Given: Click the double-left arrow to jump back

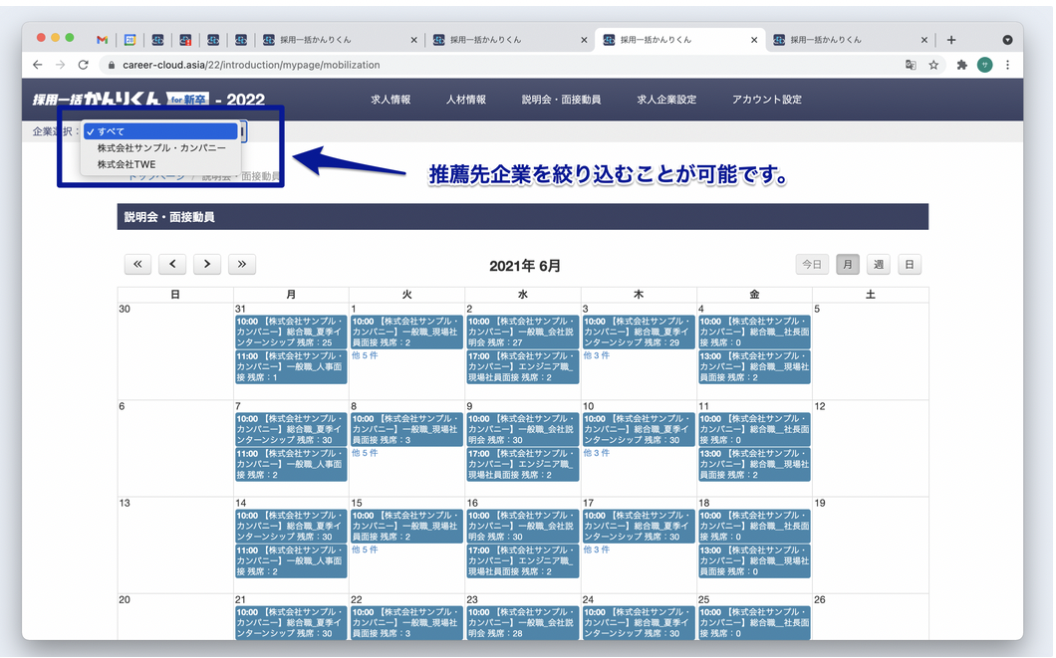Looking at the screenshot, I should click(x=138, y=264).
